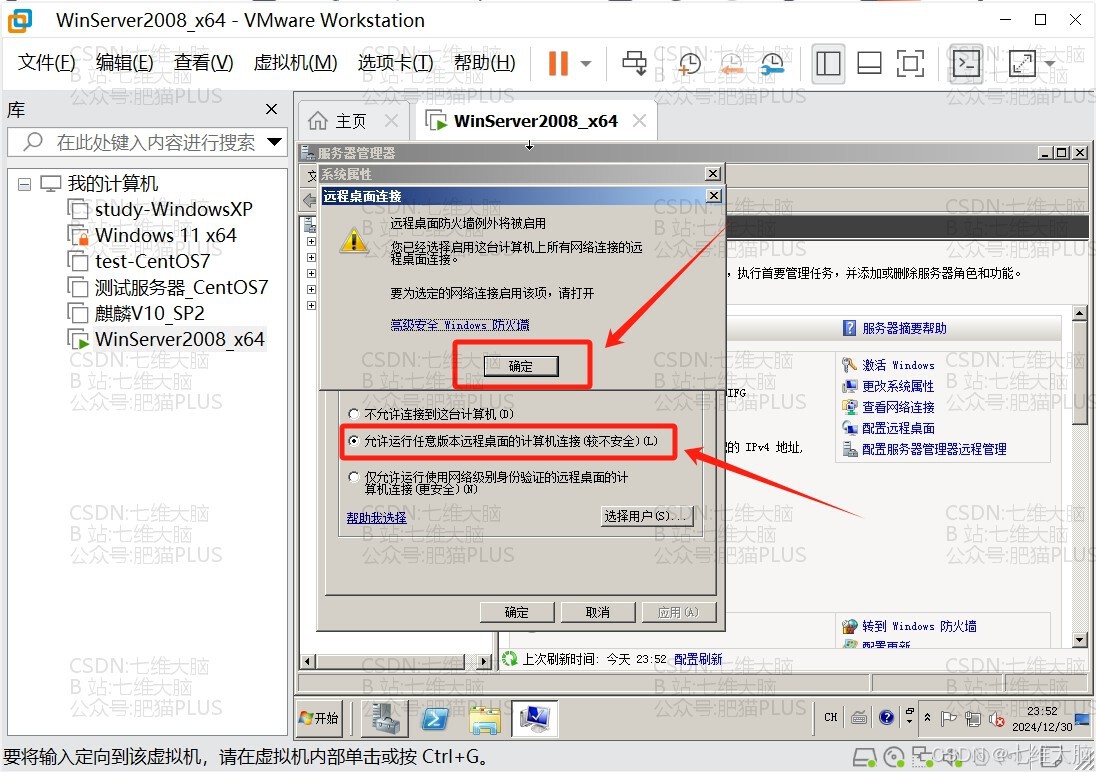Open the library search dropdown arrow

coord(275,143)
